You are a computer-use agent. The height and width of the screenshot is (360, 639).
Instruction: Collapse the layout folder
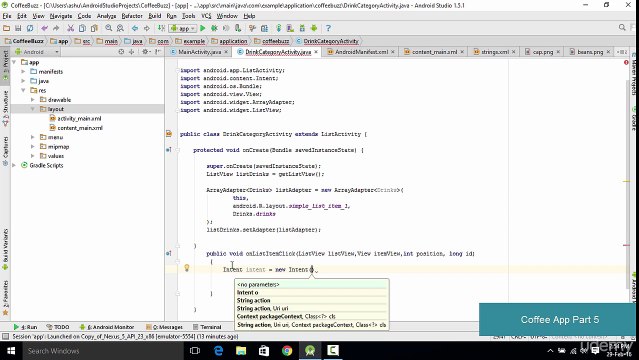(33, 109)
